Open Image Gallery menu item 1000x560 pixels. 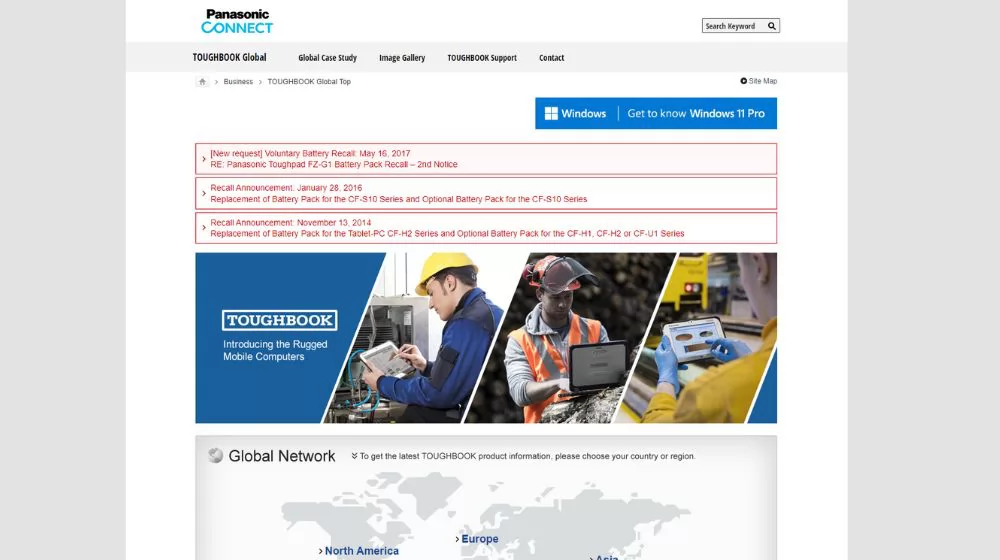tap(402, 58)
